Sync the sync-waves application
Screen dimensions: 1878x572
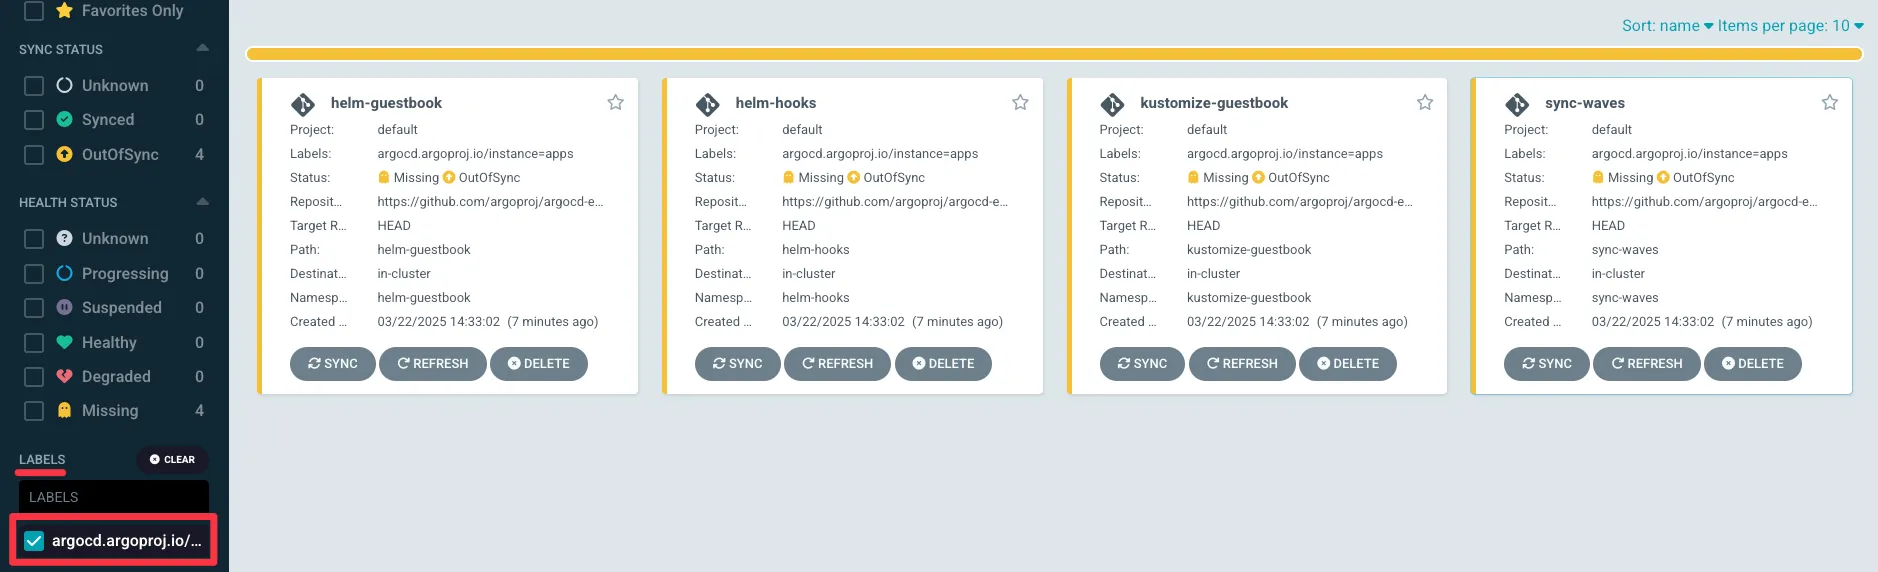(1547, 364)
